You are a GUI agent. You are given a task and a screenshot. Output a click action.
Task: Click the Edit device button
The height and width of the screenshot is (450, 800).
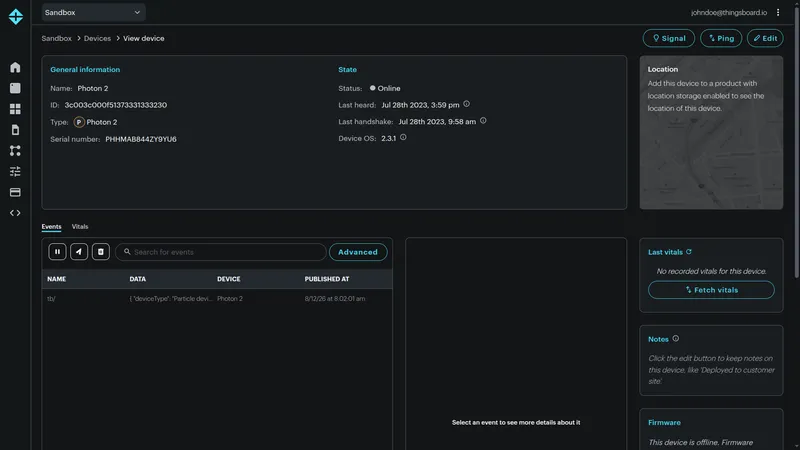coord(765,38)
